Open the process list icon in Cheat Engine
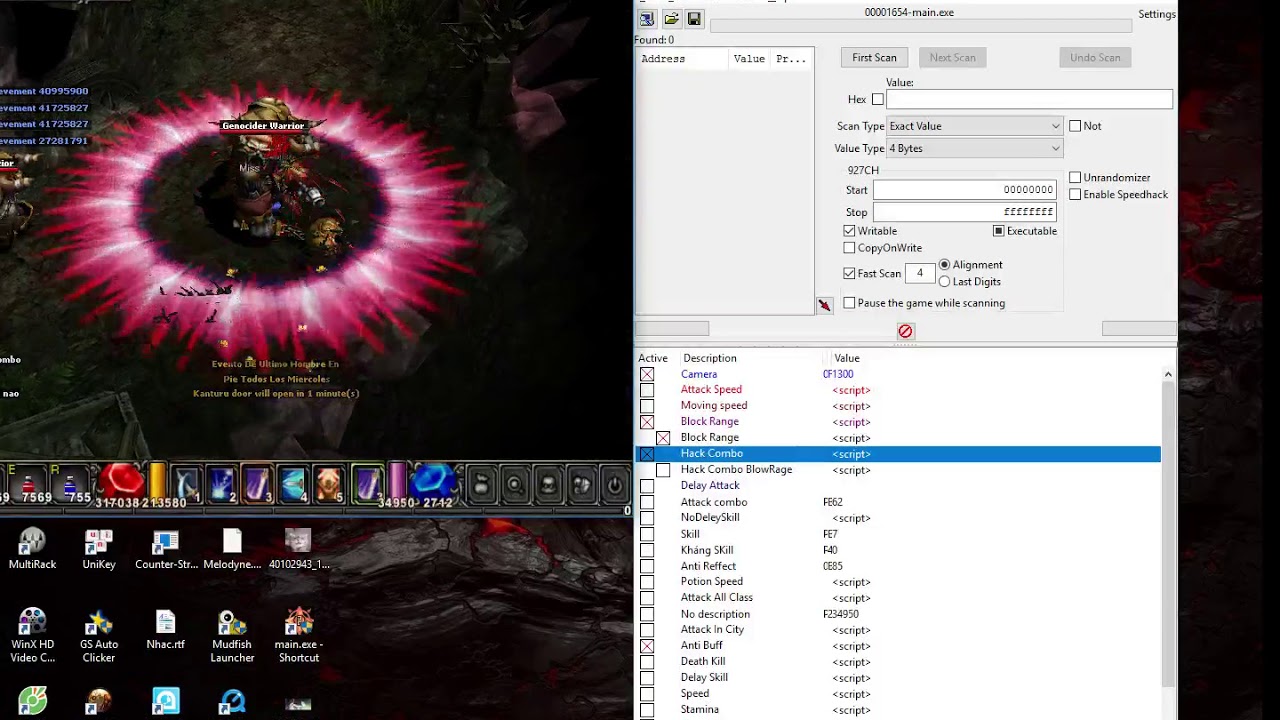 coord(647,19)
